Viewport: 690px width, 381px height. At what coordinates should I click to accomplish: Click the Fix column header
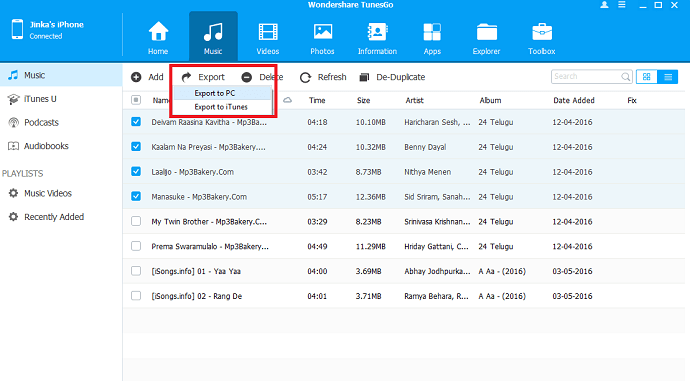[x=632, y=100]
